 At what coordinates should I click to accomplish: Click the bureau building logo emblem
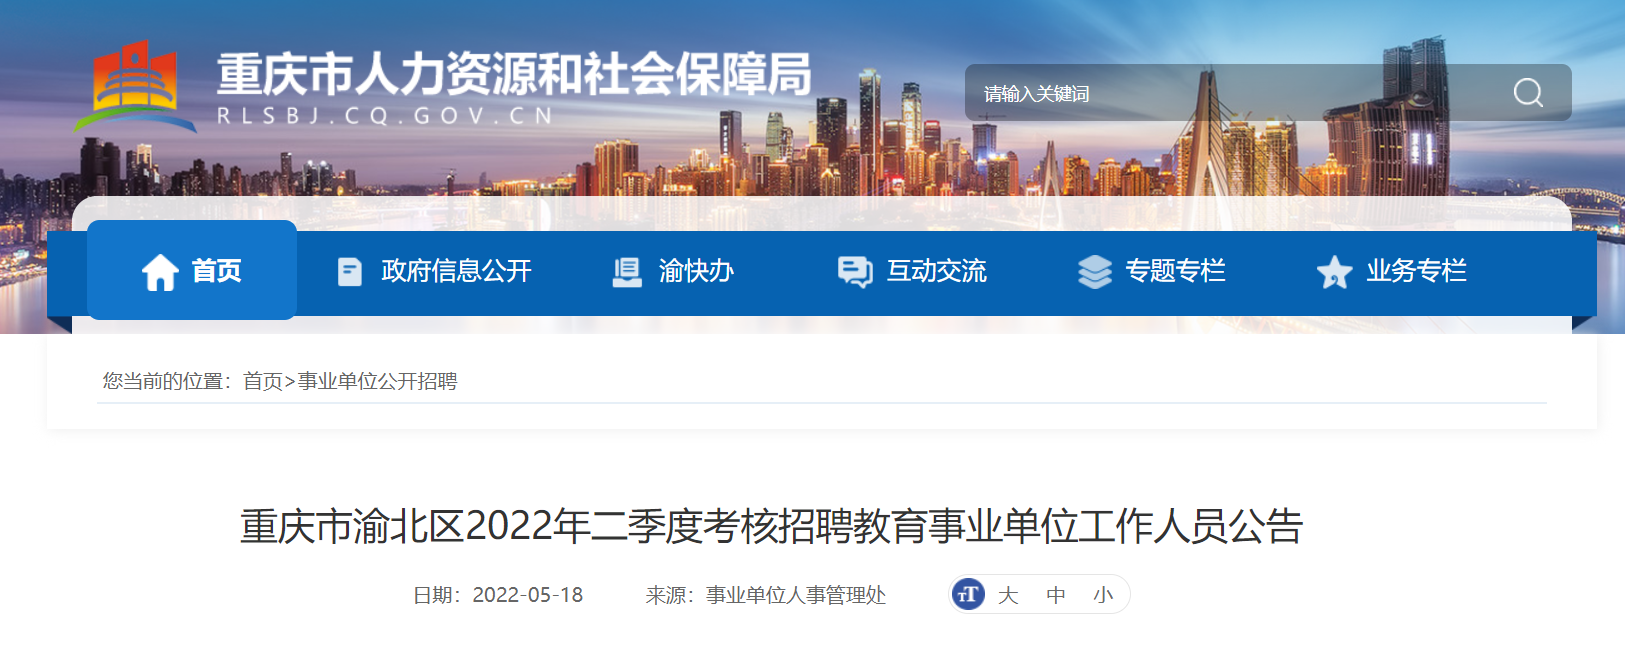point(135,86)
